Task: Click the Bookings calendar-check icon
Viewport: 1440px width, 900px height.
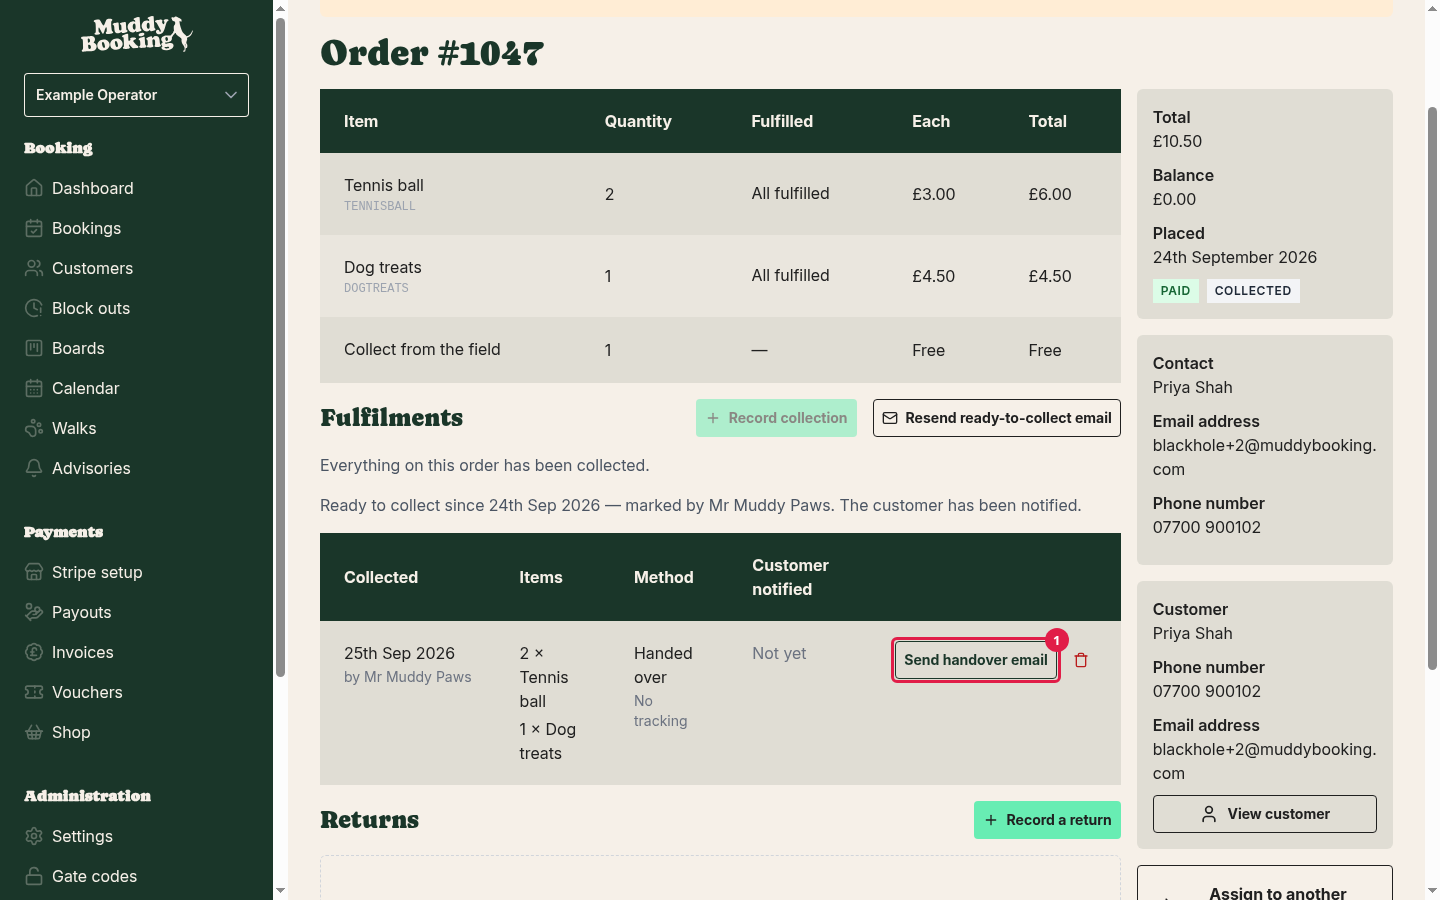Action: (34, 228)
